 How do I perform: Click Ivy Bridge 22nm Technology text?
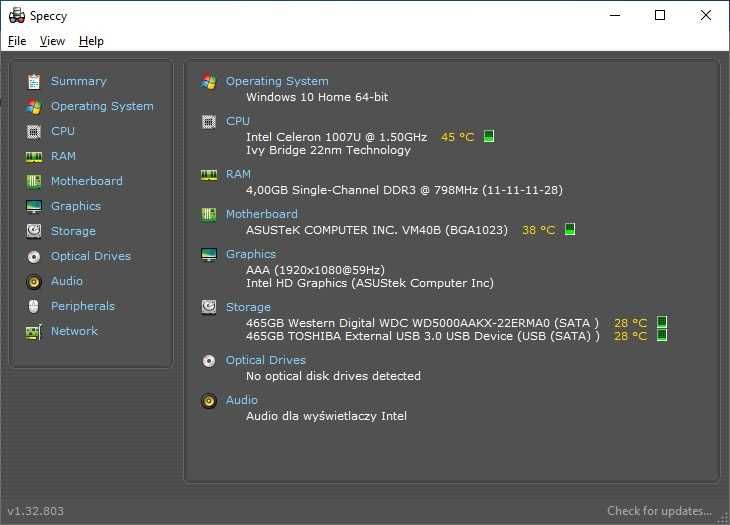click(x=328, y=150)
